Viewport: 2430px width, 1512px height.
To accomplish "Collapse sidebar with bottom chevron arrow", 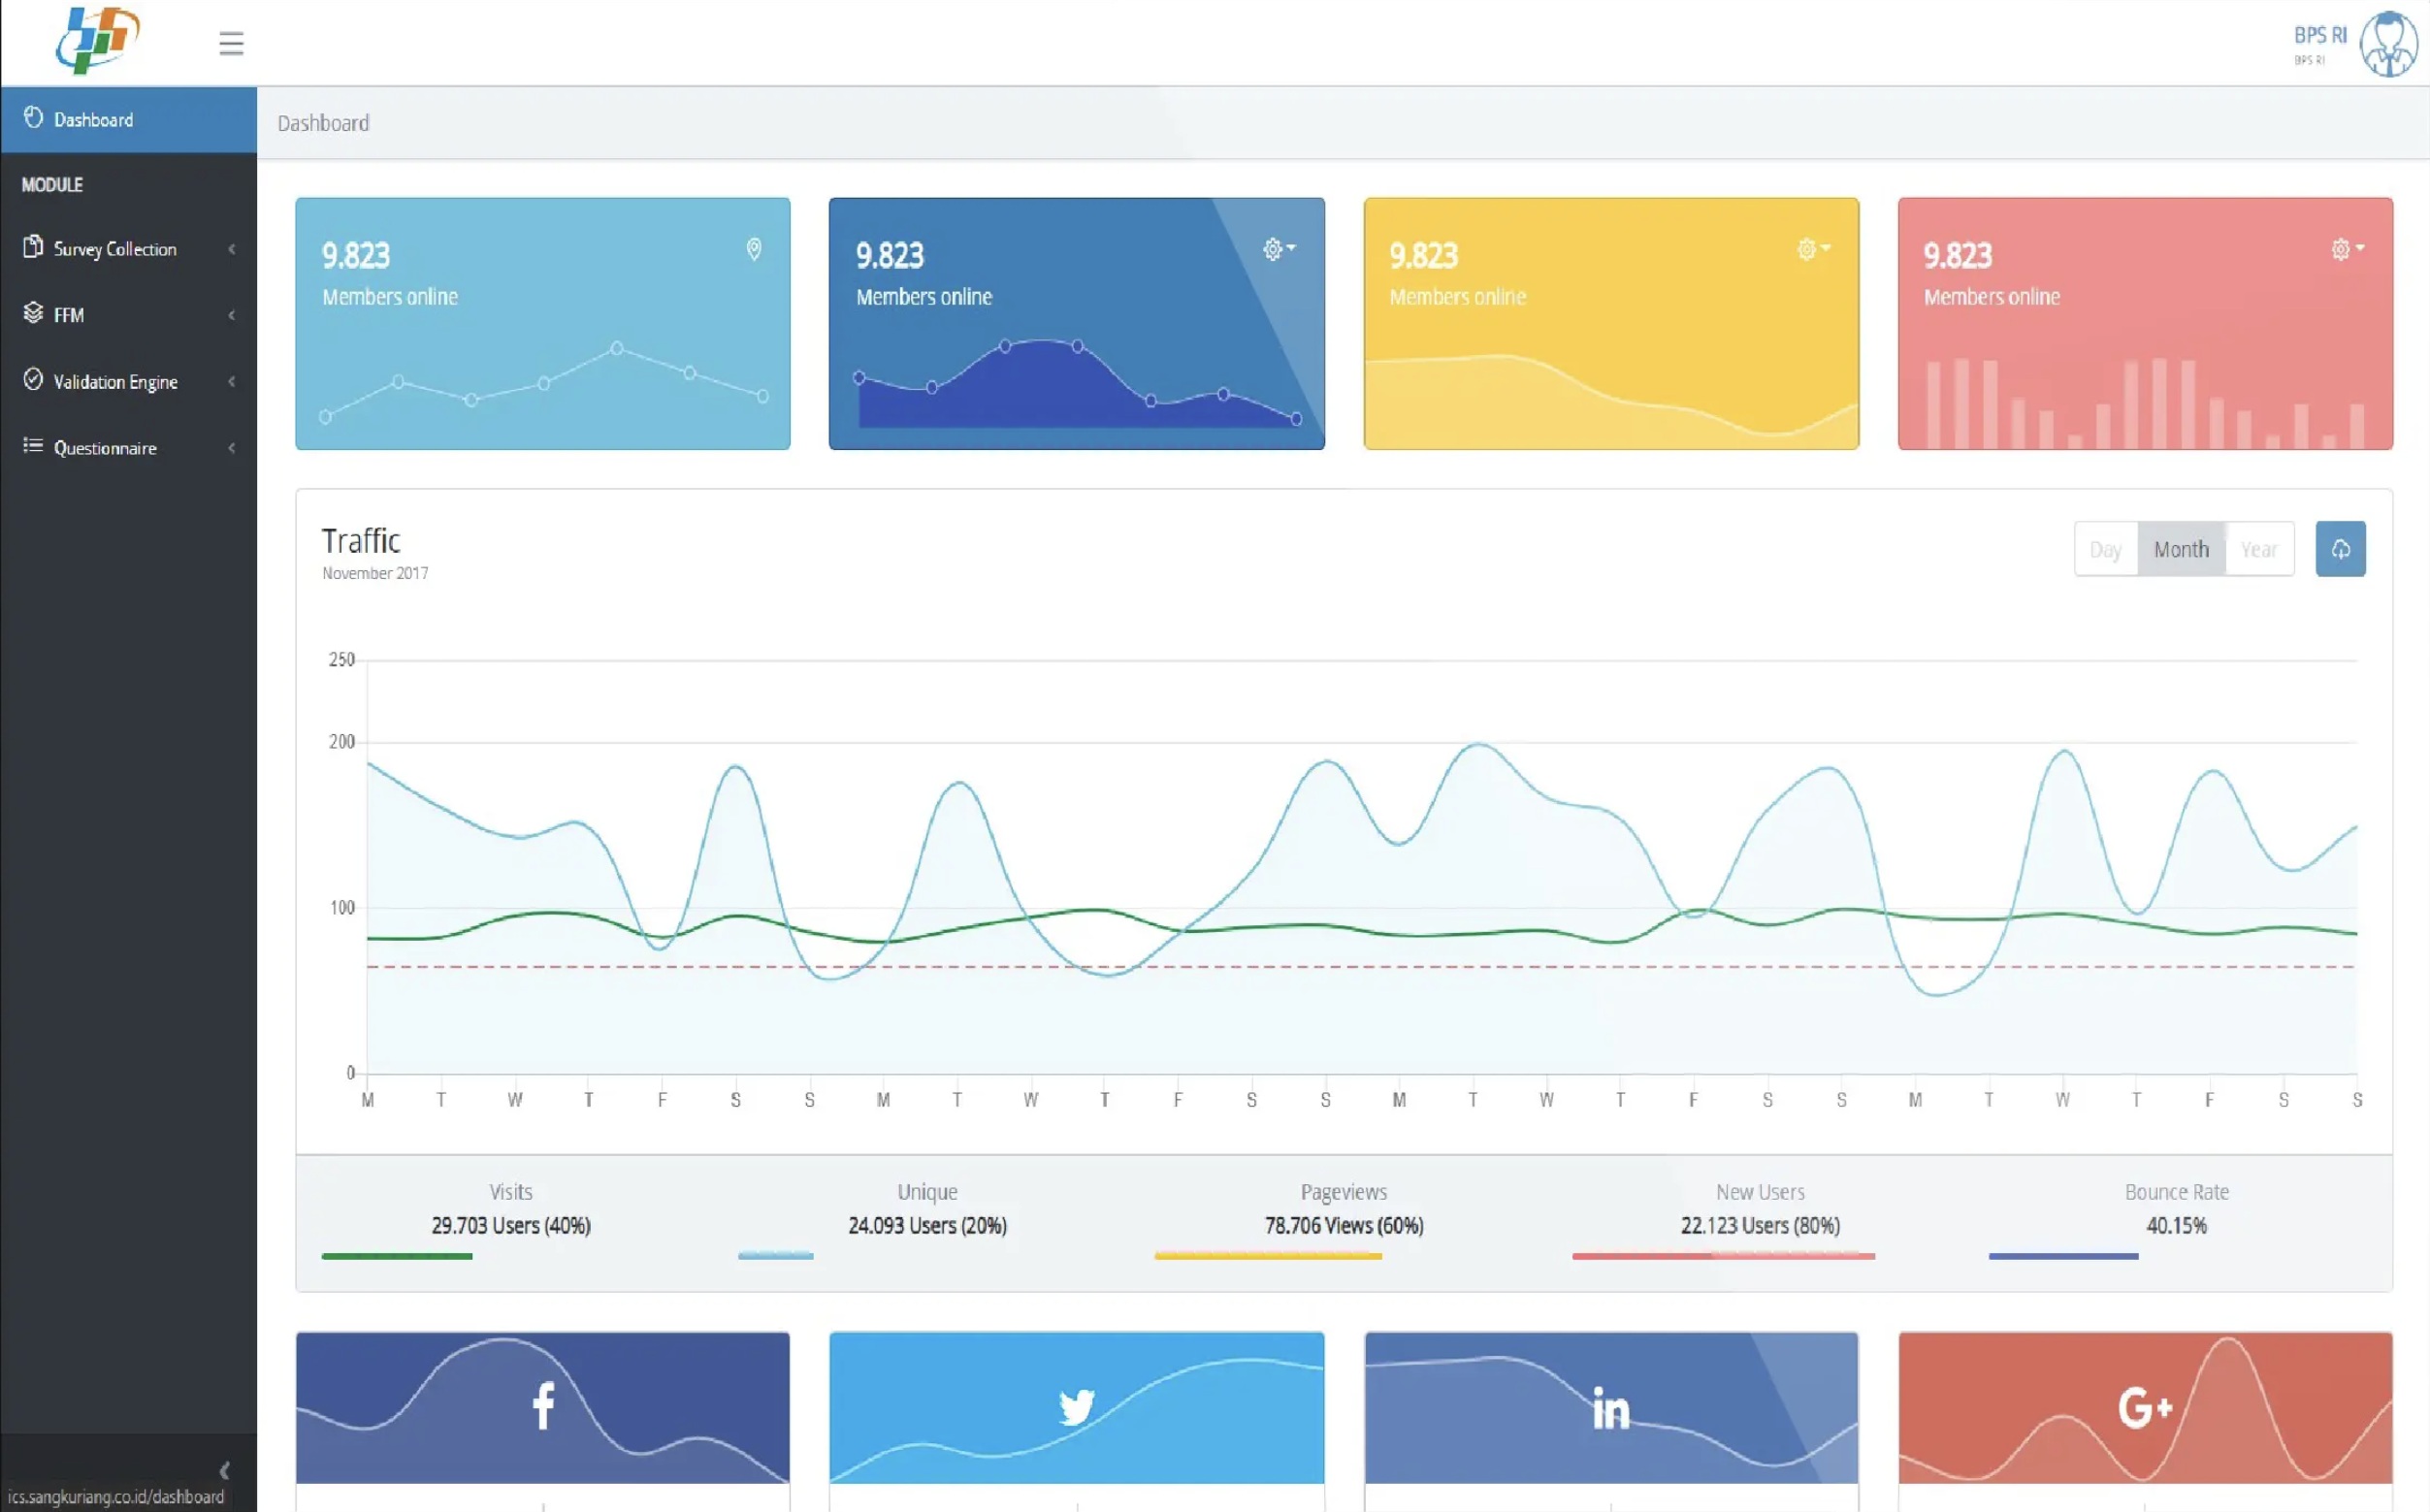I will (225, 1470).
